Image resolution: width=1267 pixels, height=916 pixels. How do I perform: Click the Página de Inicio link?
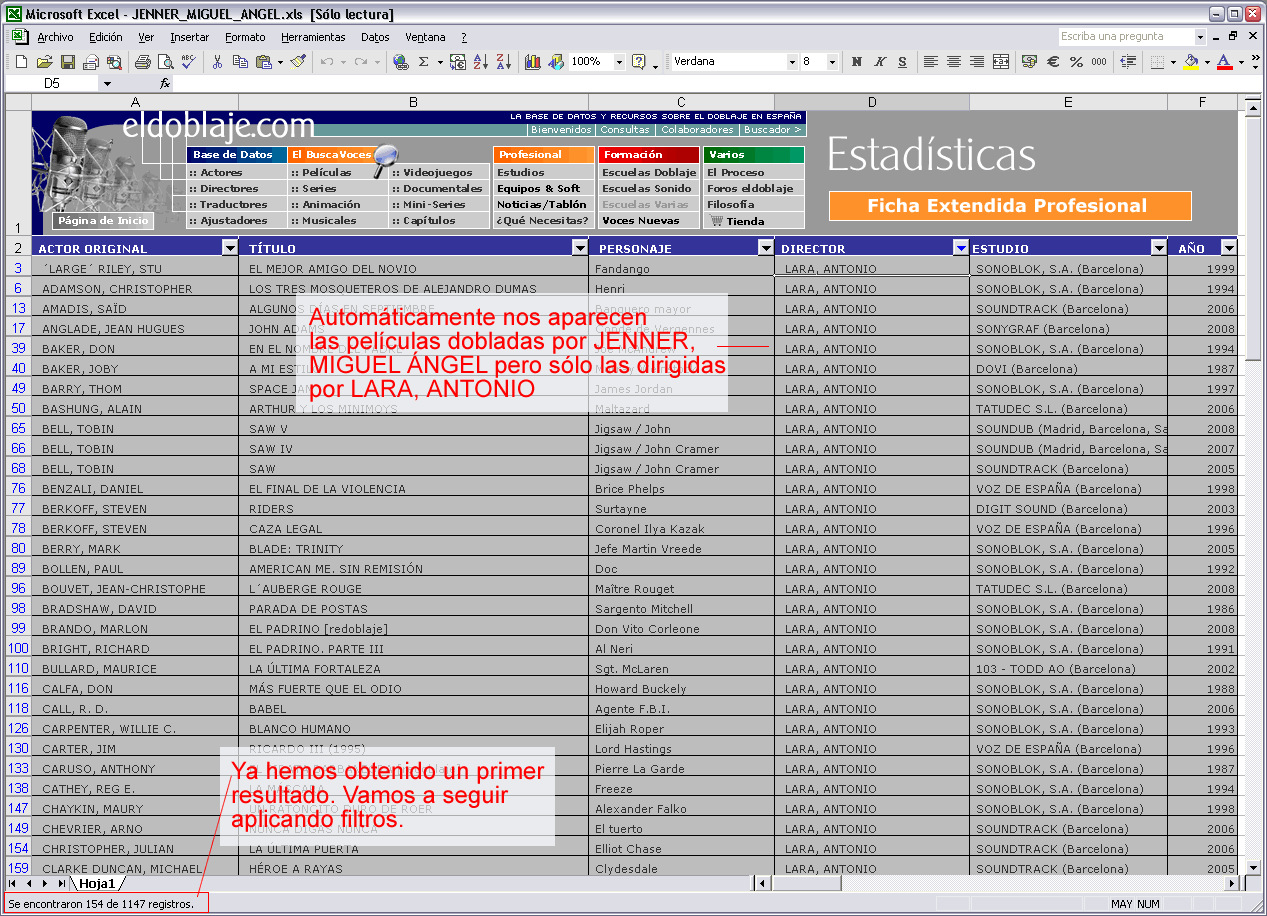[x=103, y=221]
